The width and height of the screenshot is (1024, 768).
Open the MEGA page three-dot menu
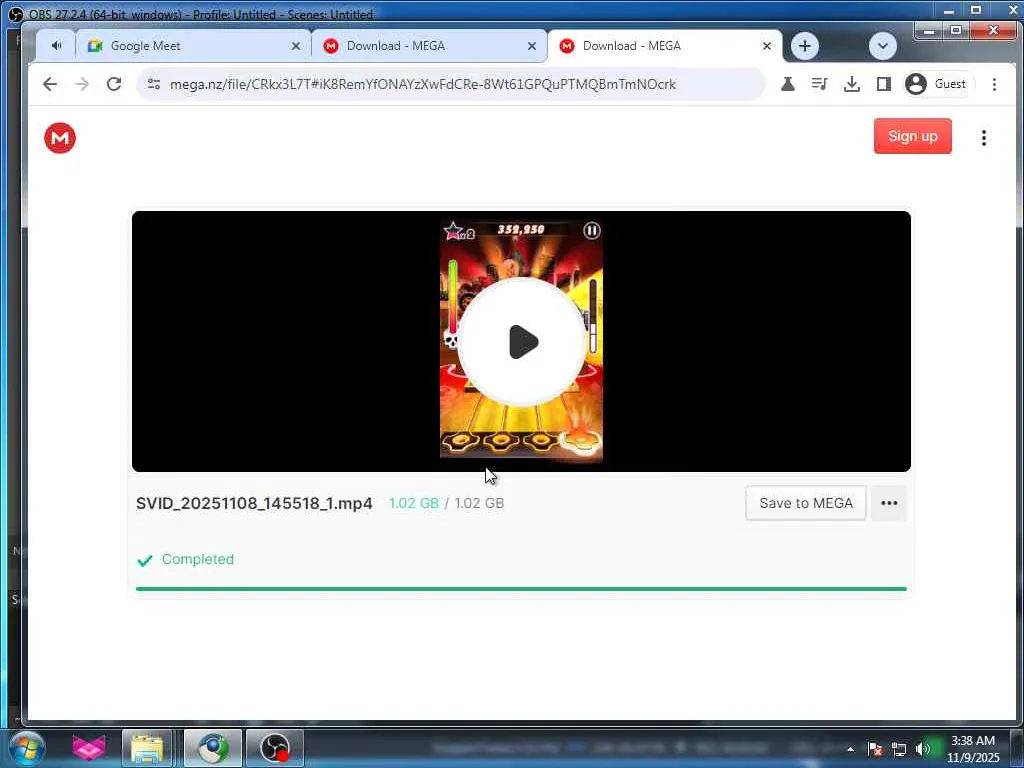pos(984,138)
